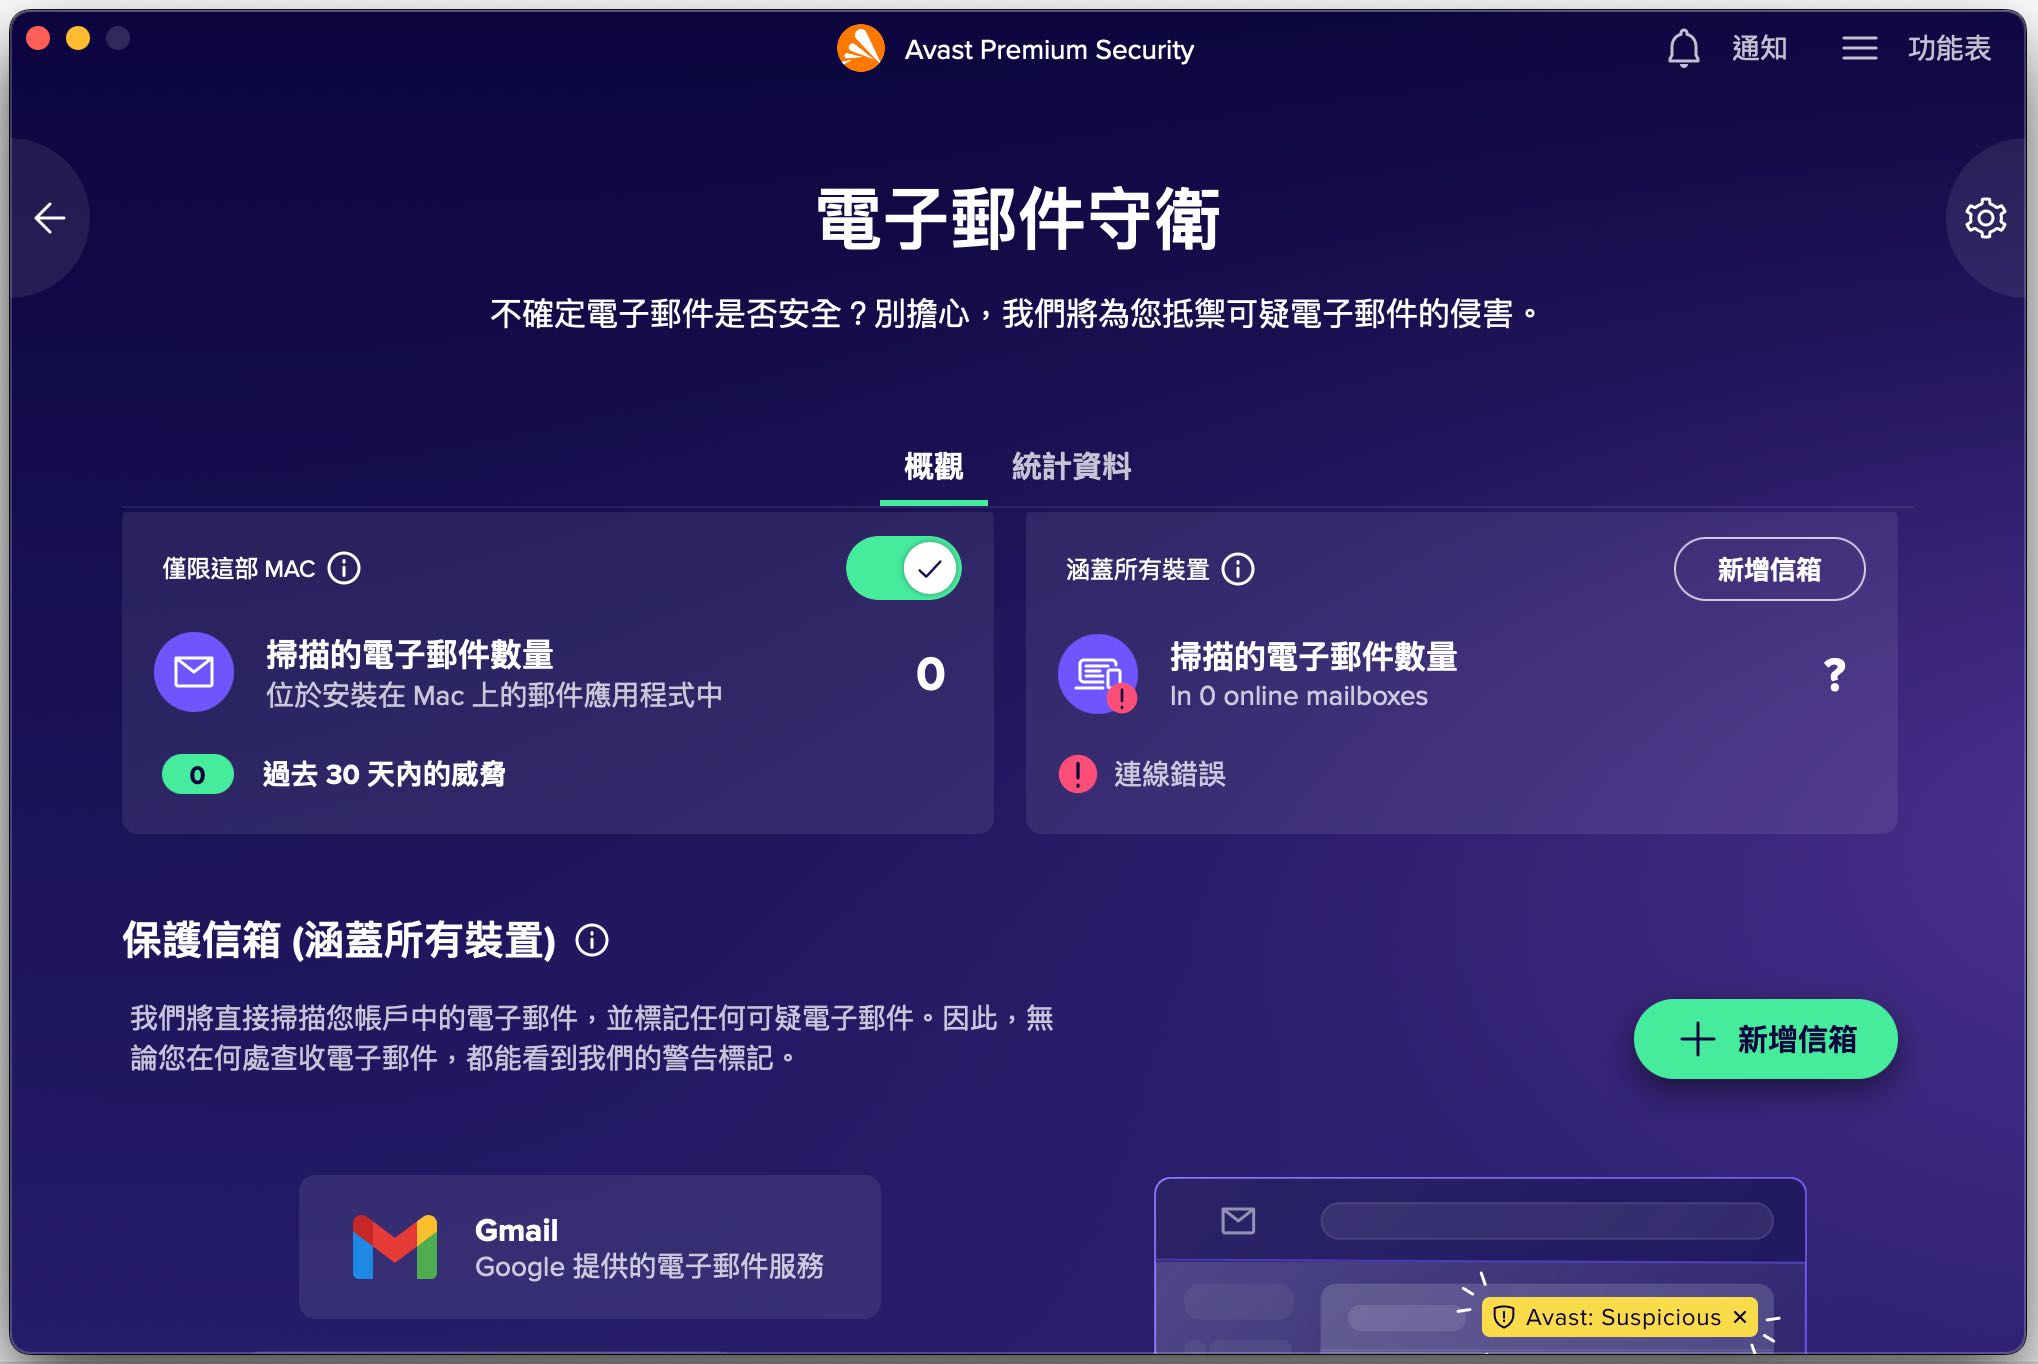Screen dimensions: 2038x1364
Task: Choose the Gmail mailbox provider card
Action: click(x=590, y=1247)
